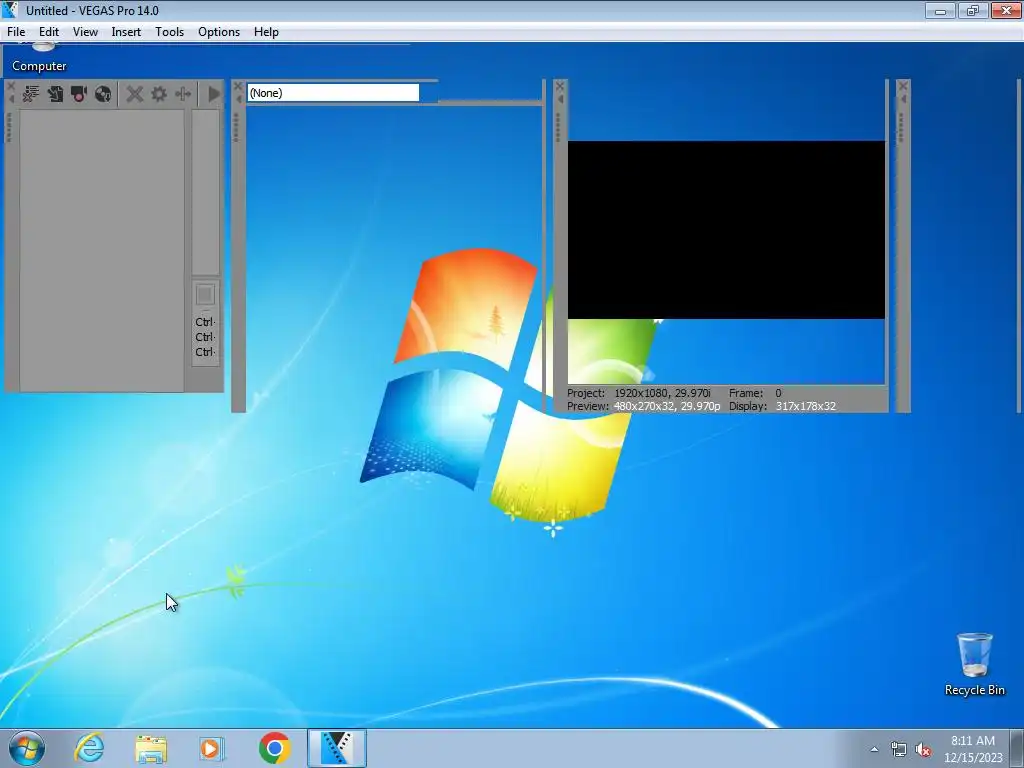
Task: Open the Tools menu
Action: click(x=169, y=31)
